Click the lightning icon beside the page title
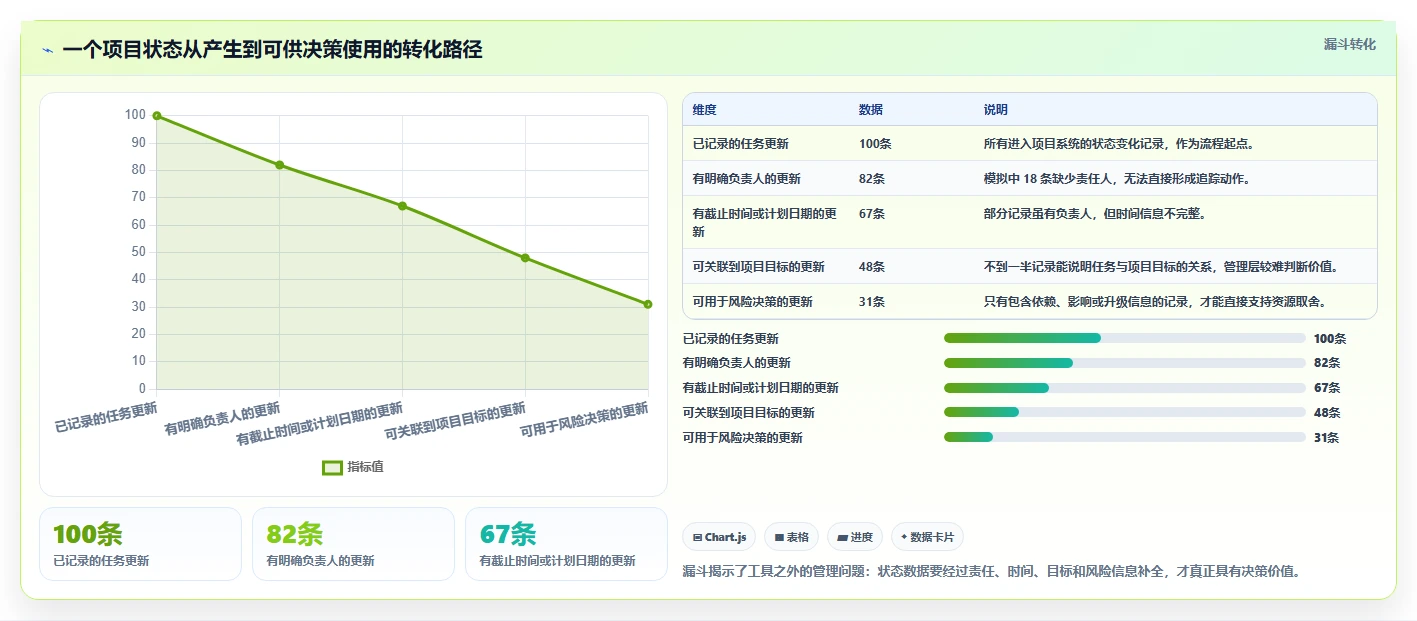The image size is (1417, 621). pos(48,50)
